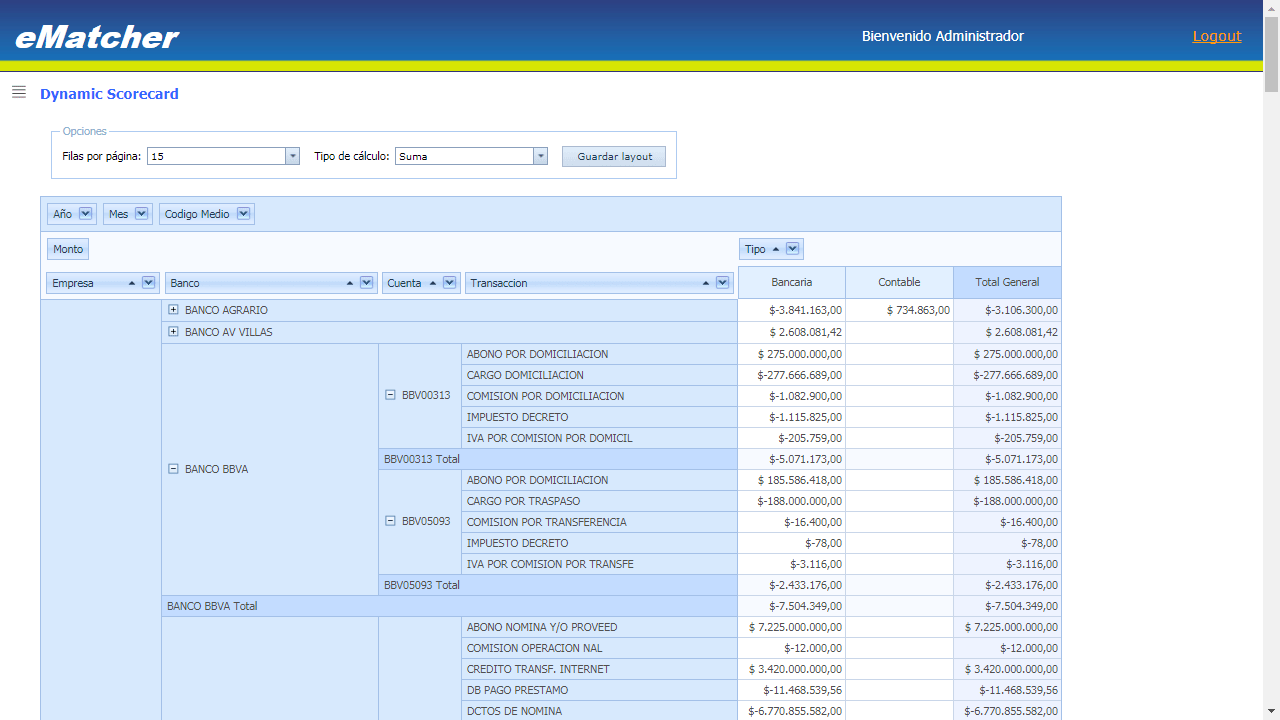Collapse the BANCO BBVA group
This screenshot has width=1280, height=720.
pyautogui.click(x=172, y=468)
